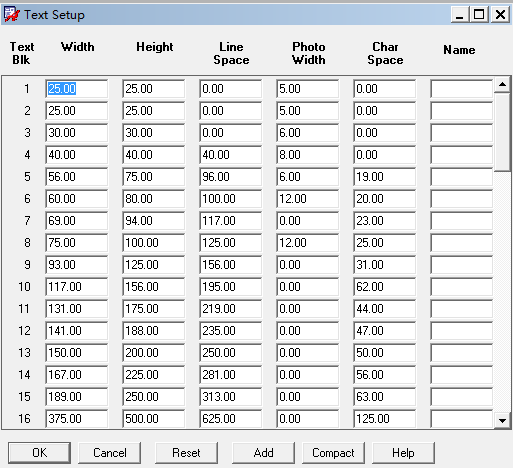Image resolution: width=513 pixels, height=468 pixels.
Task: Click the Height field showing 75.00
Action: (x=153, y=177)
